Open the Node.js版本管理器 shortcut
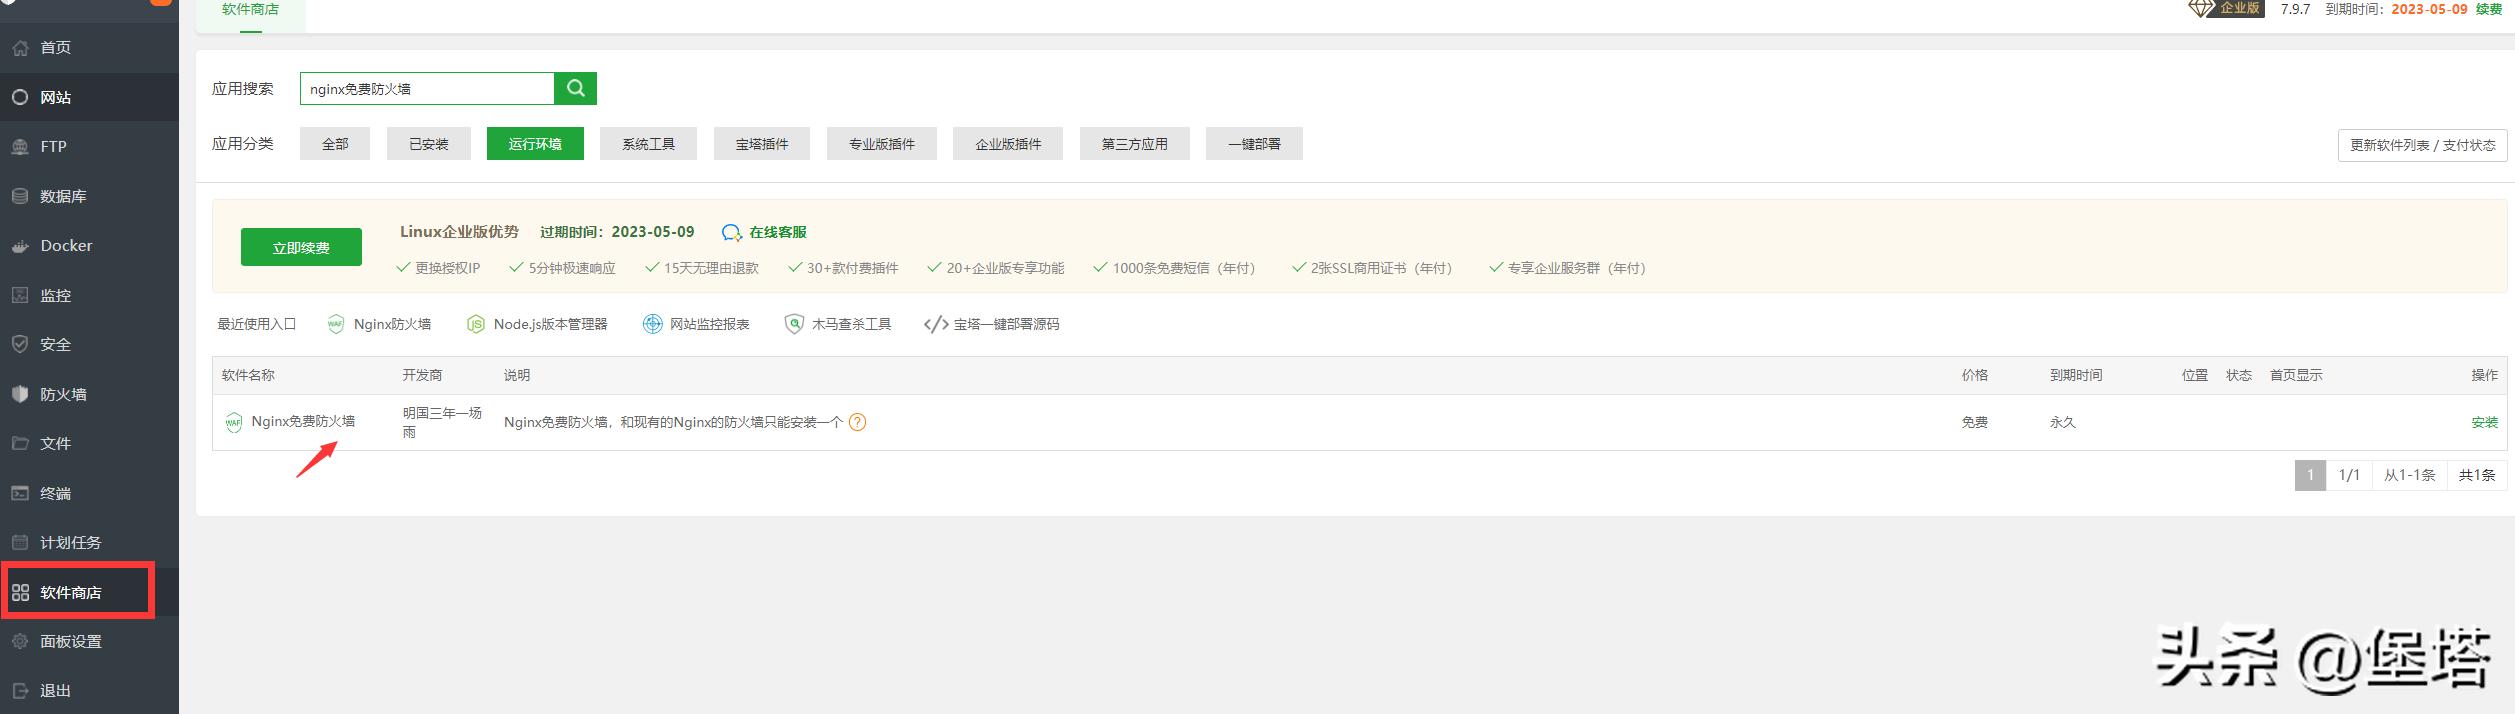Screen dimensions: 2515x714 [x=550, y=324]
